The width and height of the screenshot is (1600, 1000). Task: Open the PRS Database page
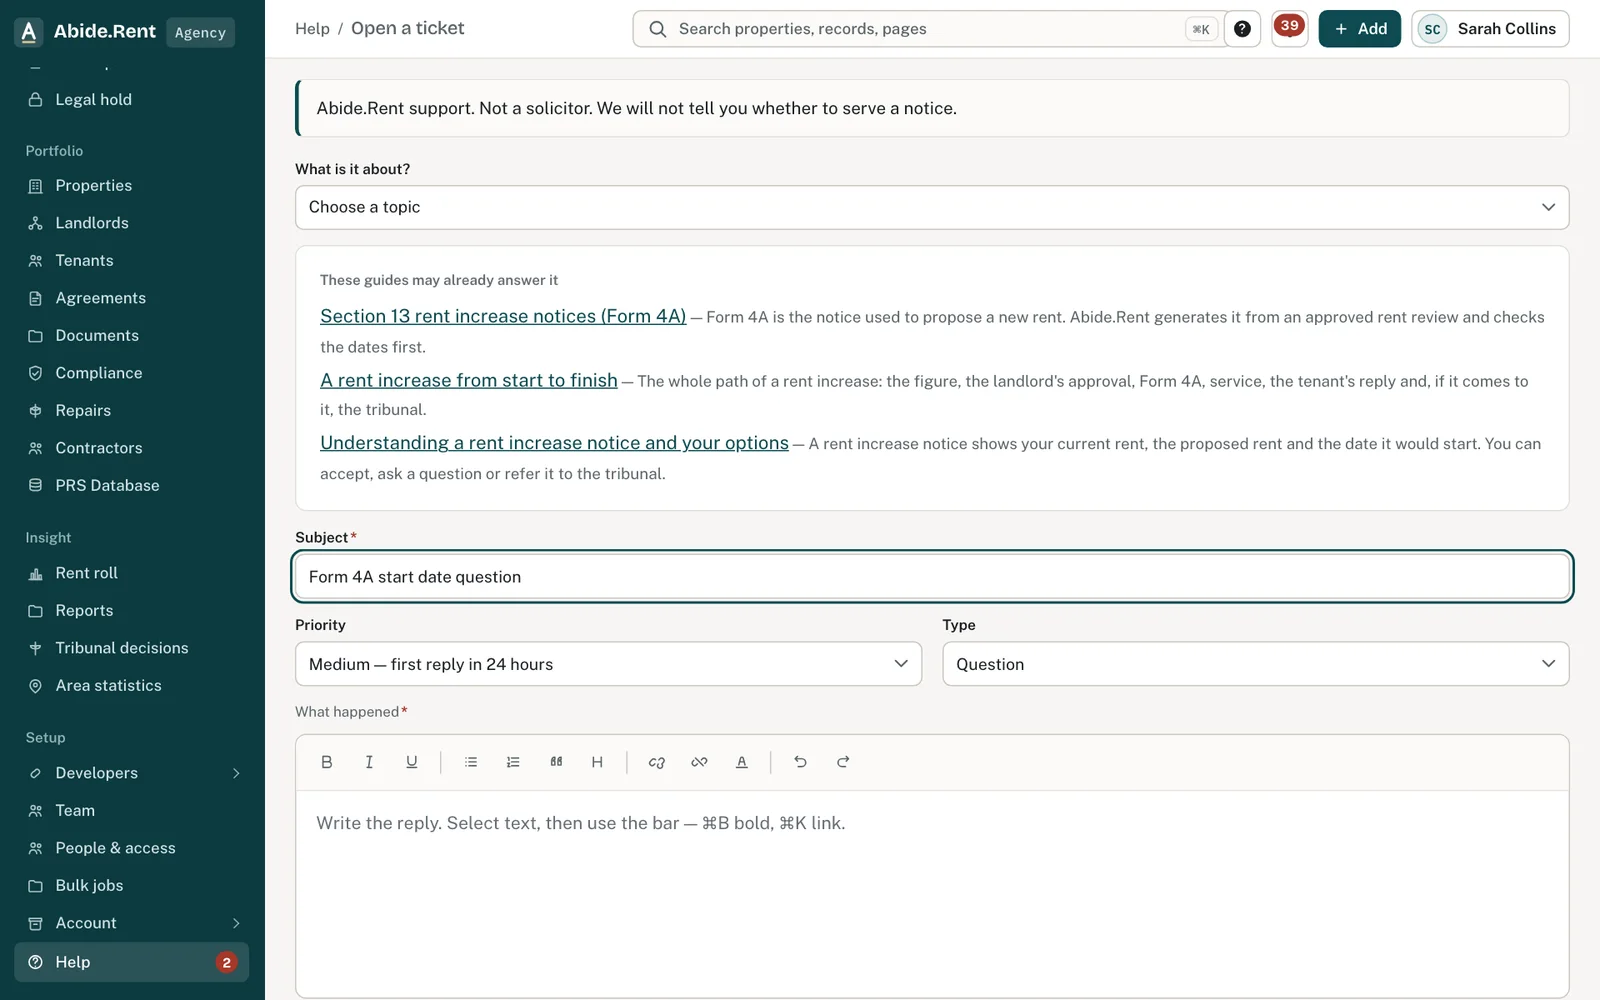click(132, 486)
